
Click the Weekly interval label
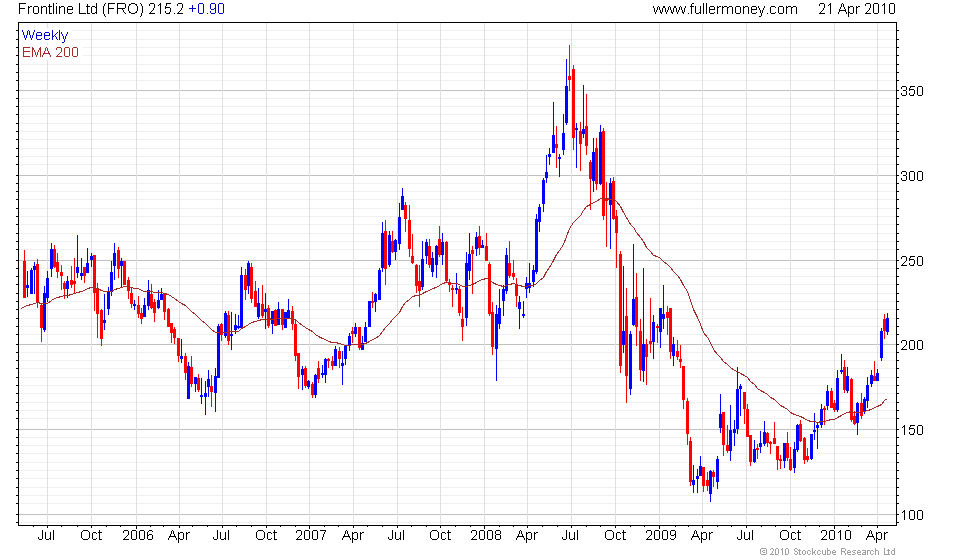(x=44, y=36)
